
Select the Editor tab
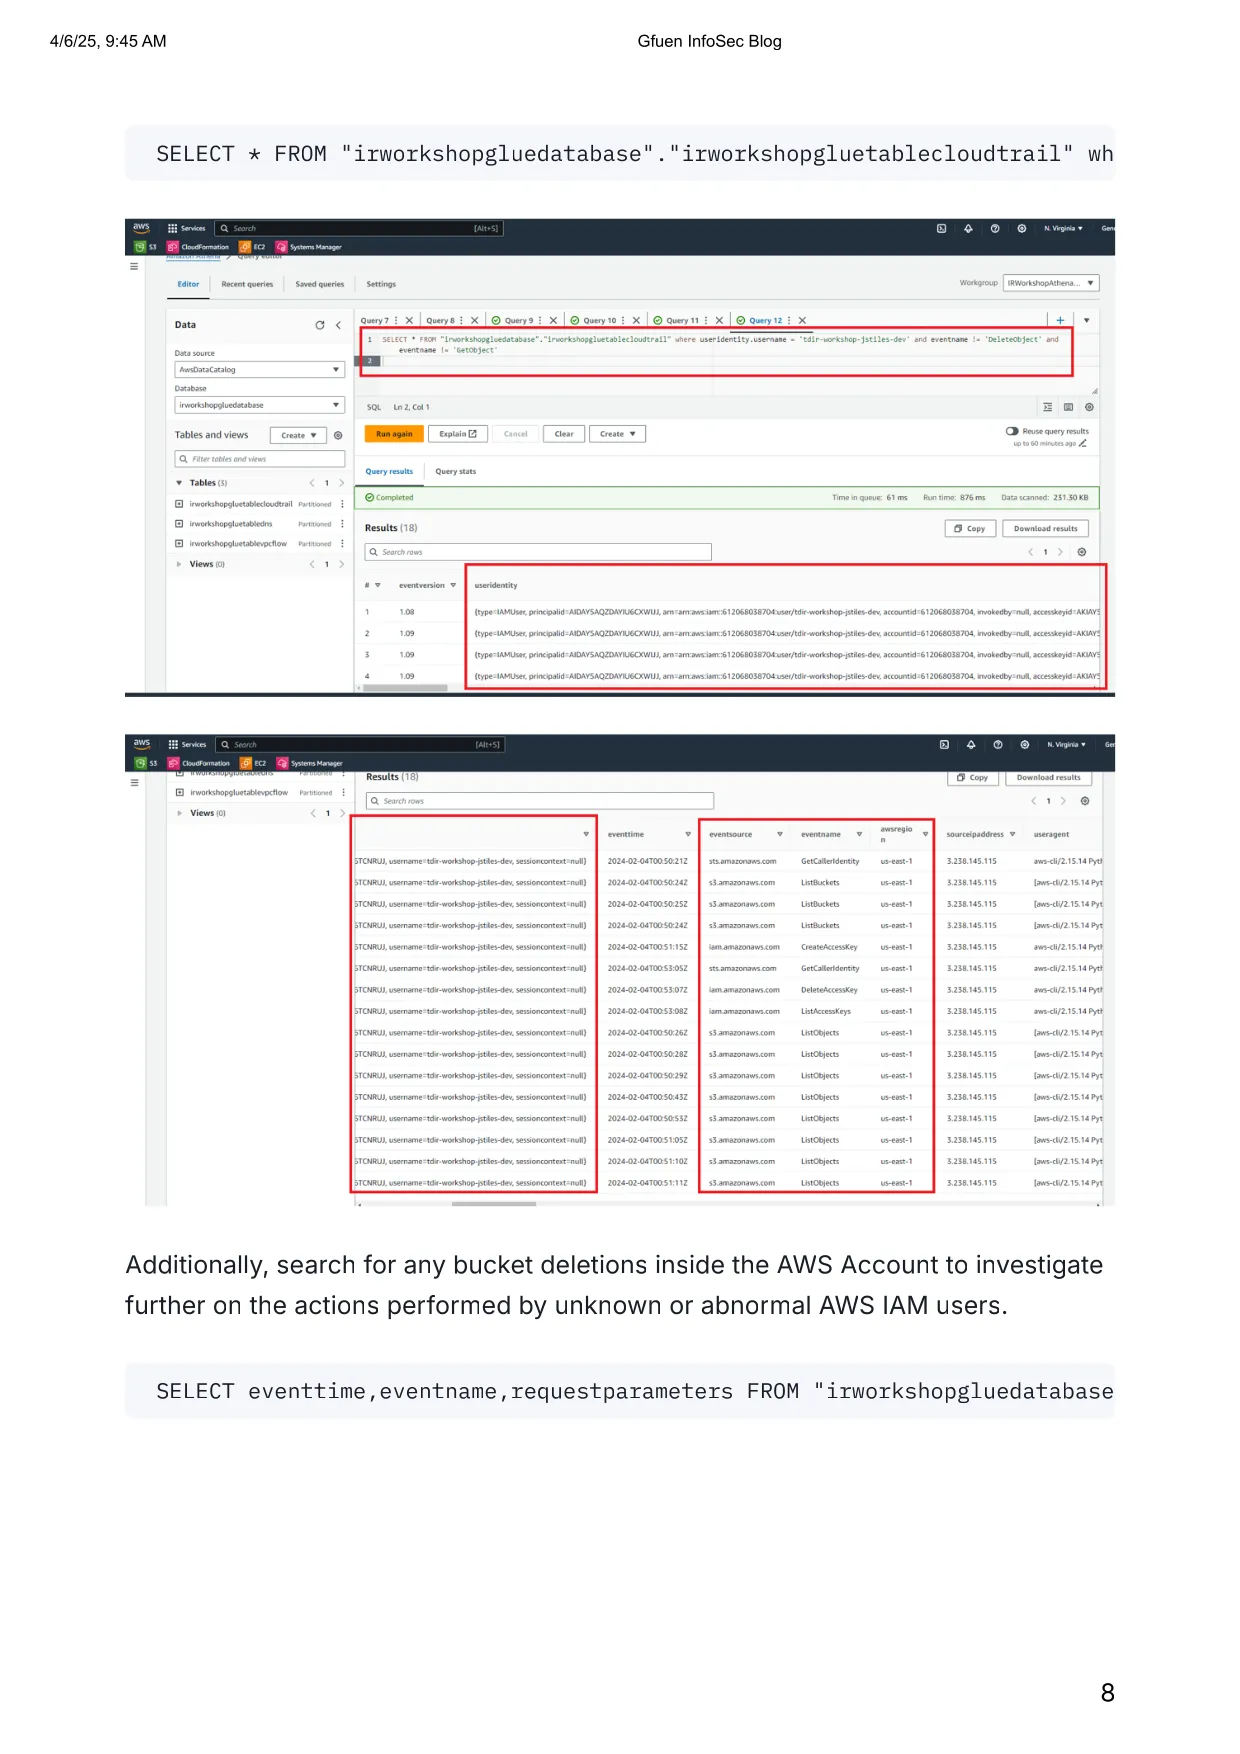pyautogui.click(x=188, y=284)
